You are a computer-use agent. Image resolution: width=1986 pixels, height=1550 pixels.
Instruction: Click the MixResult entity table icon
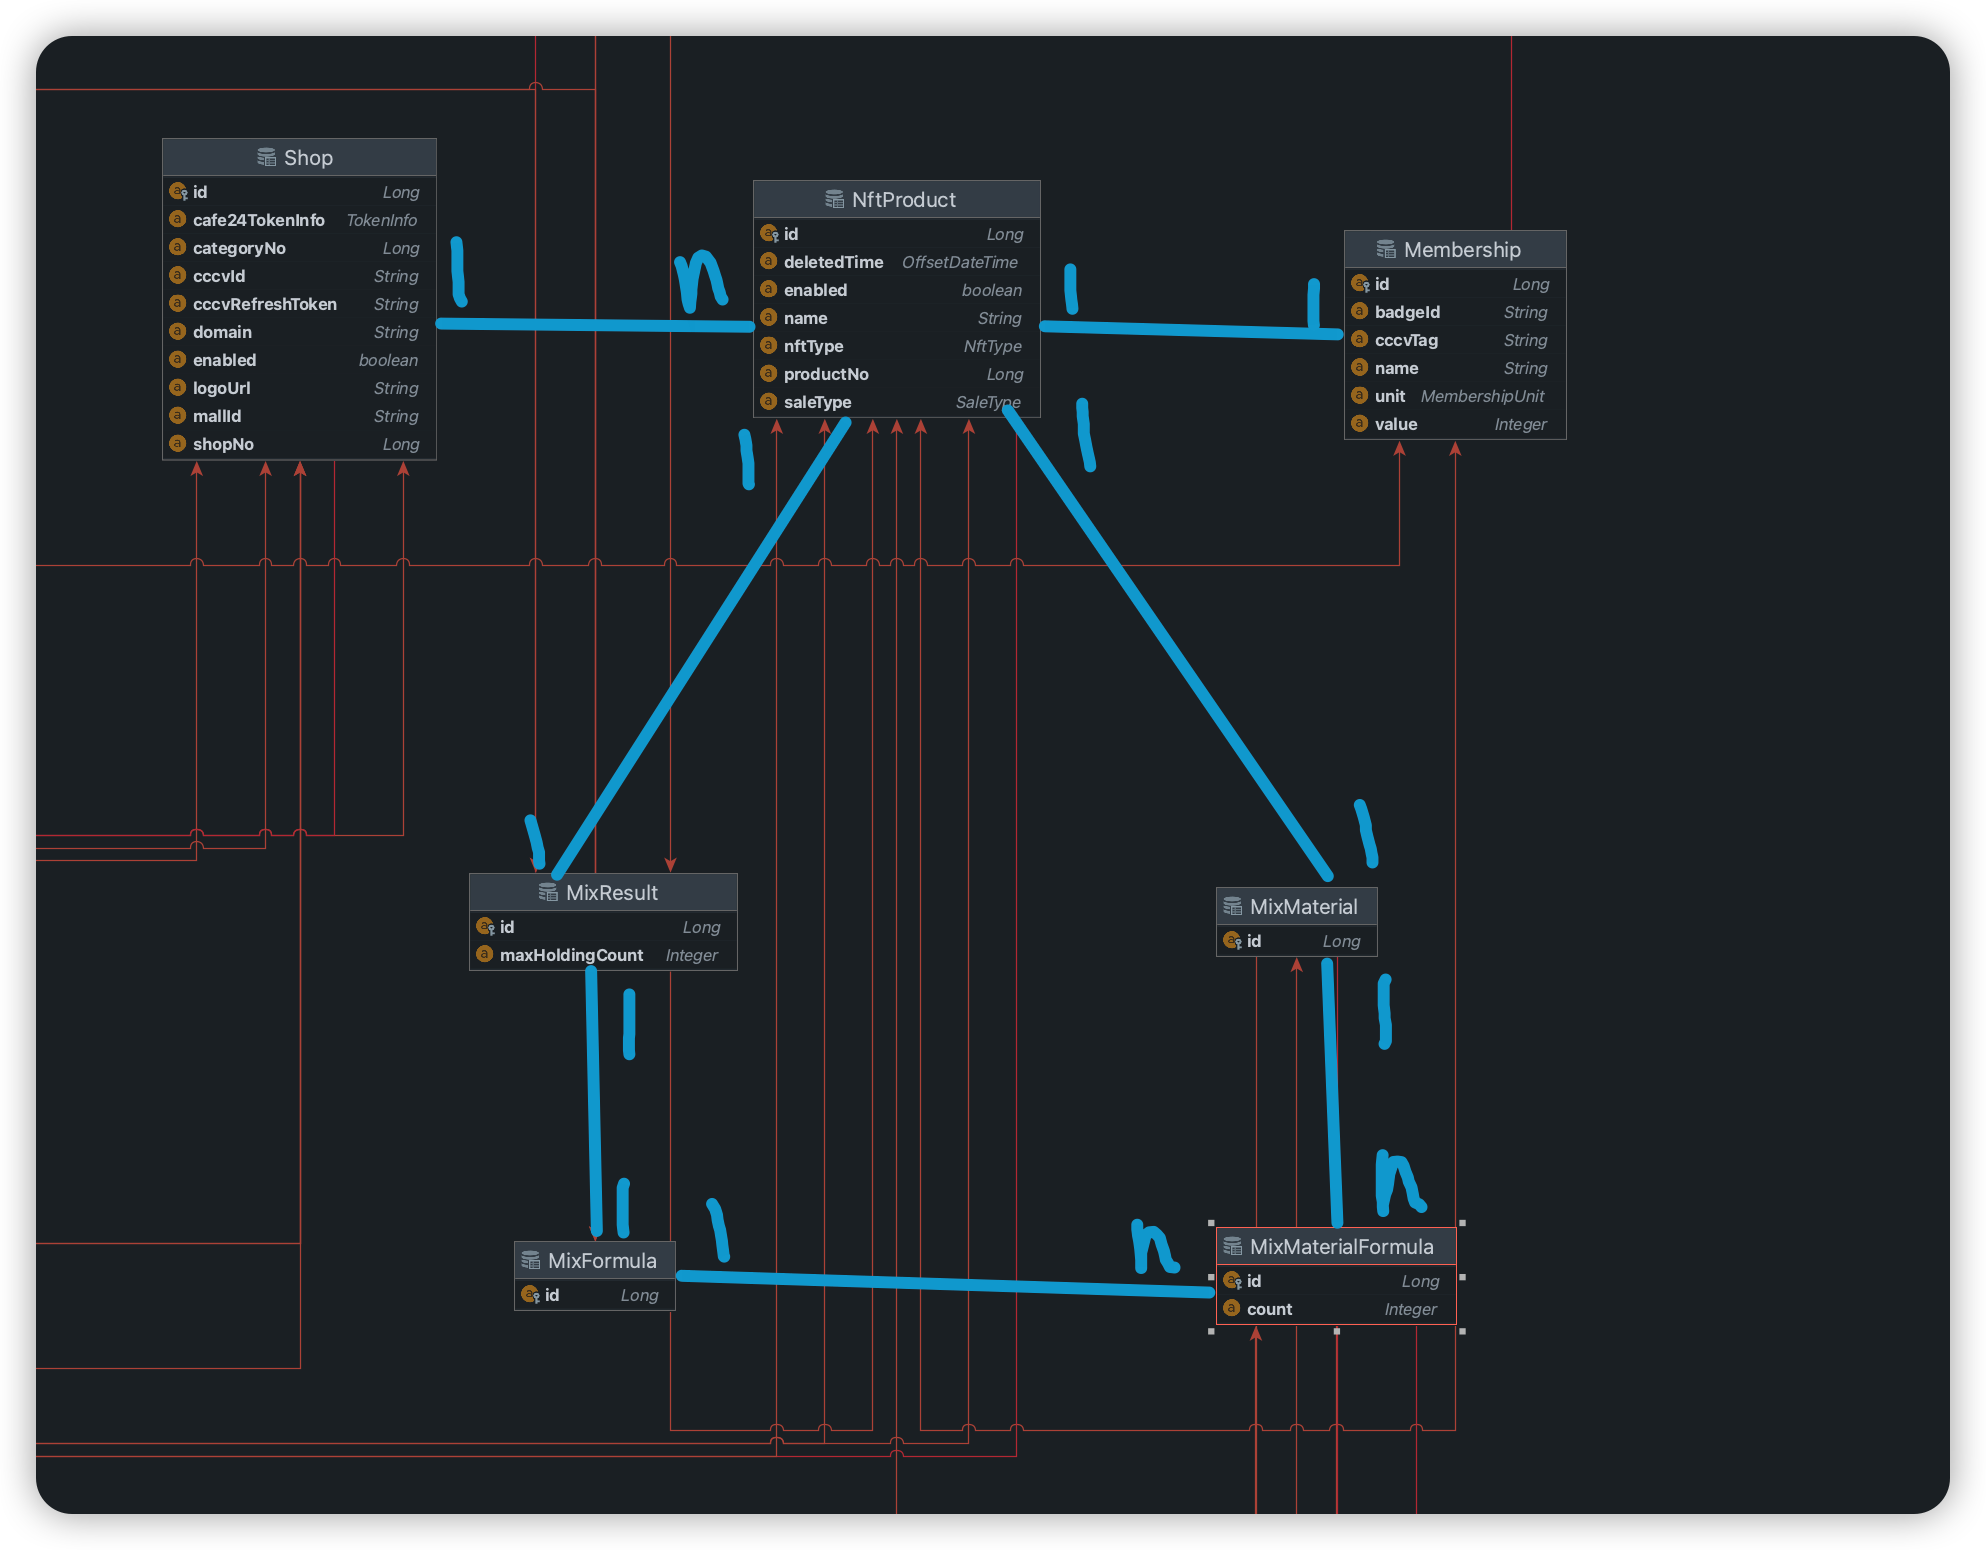click(548, 892)
